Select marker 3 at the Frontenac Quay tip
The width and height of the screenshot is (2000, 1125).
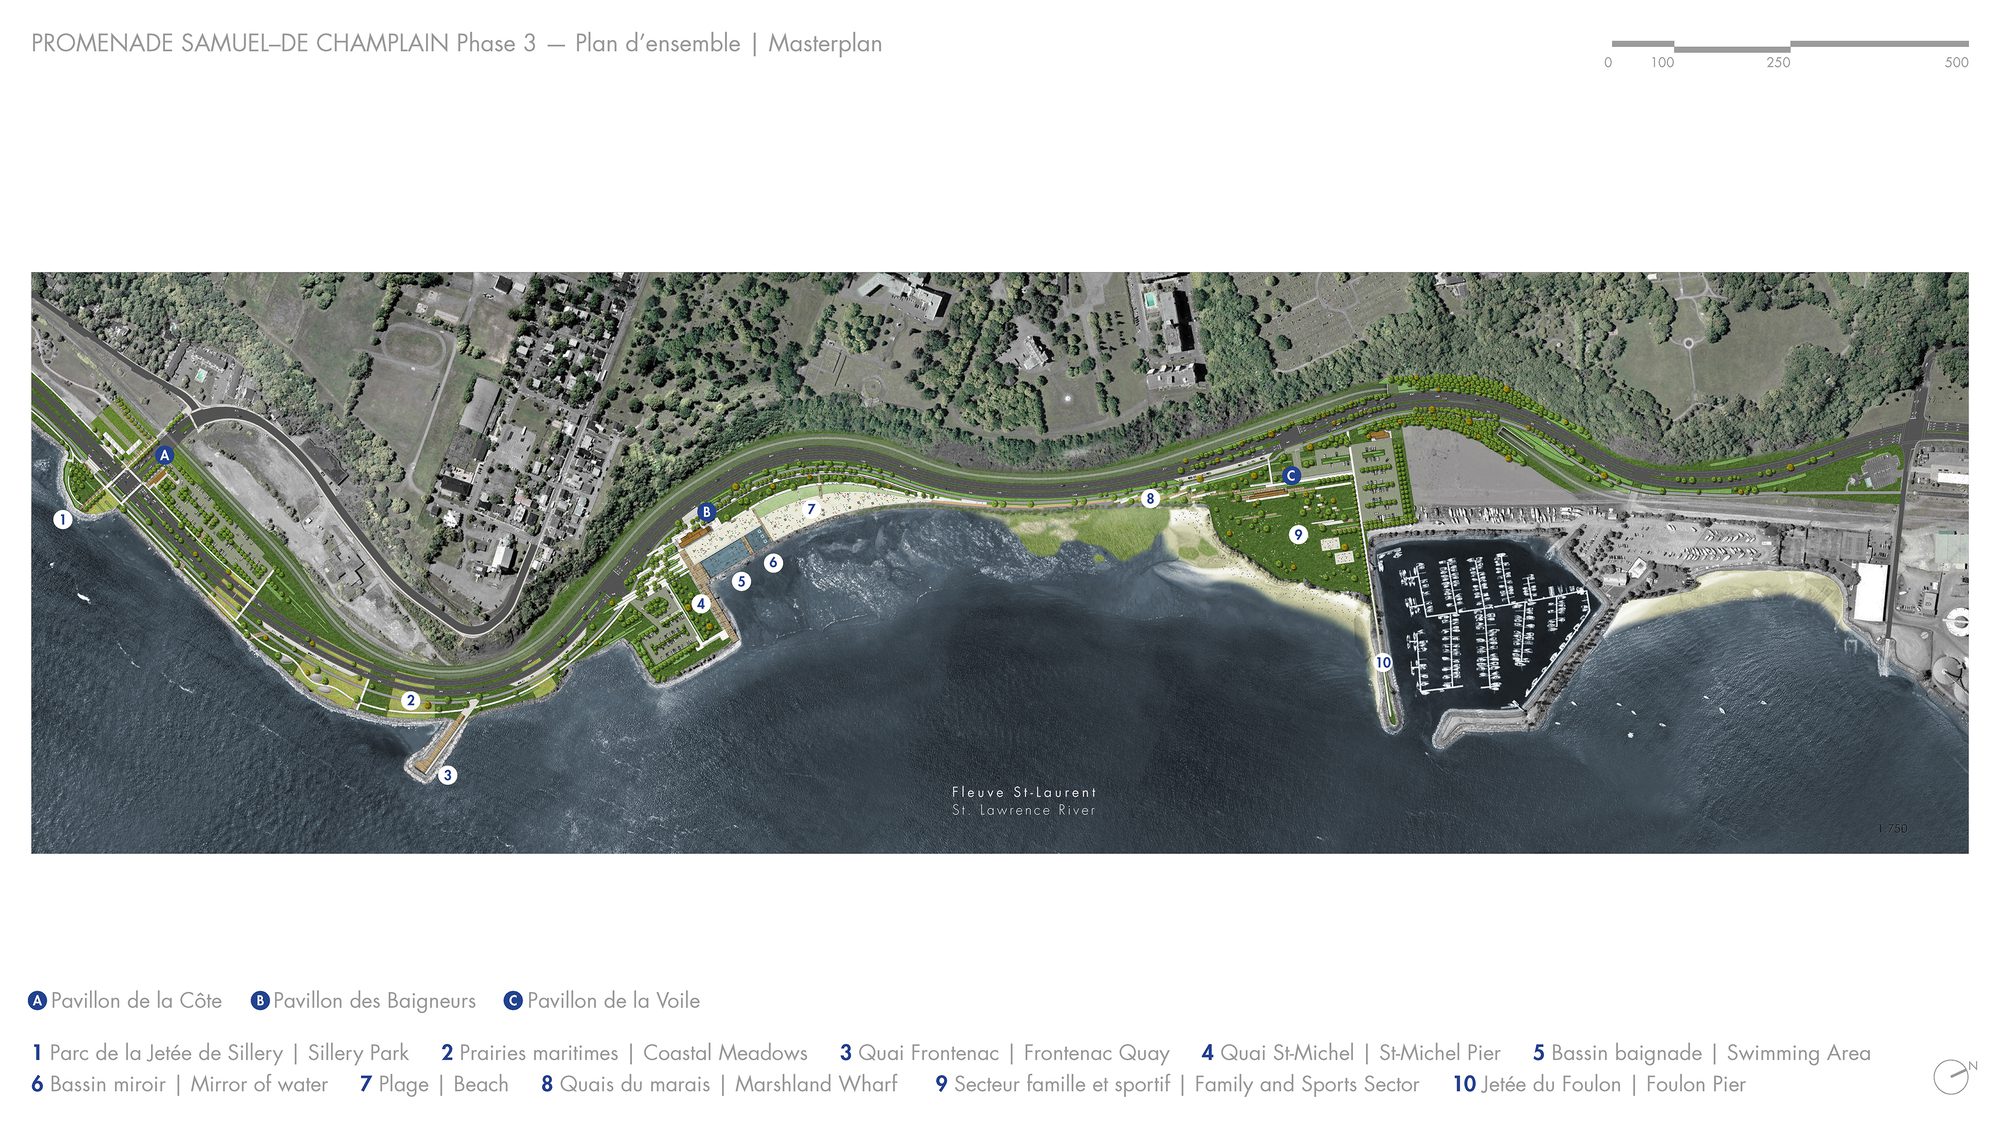point(447,775)
